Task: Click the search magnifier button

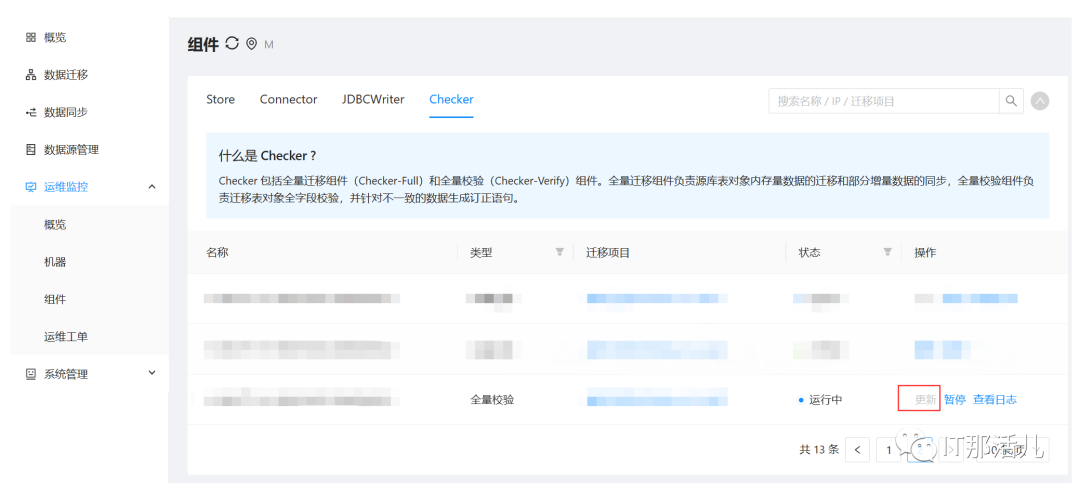Action: coord(1011,101)
